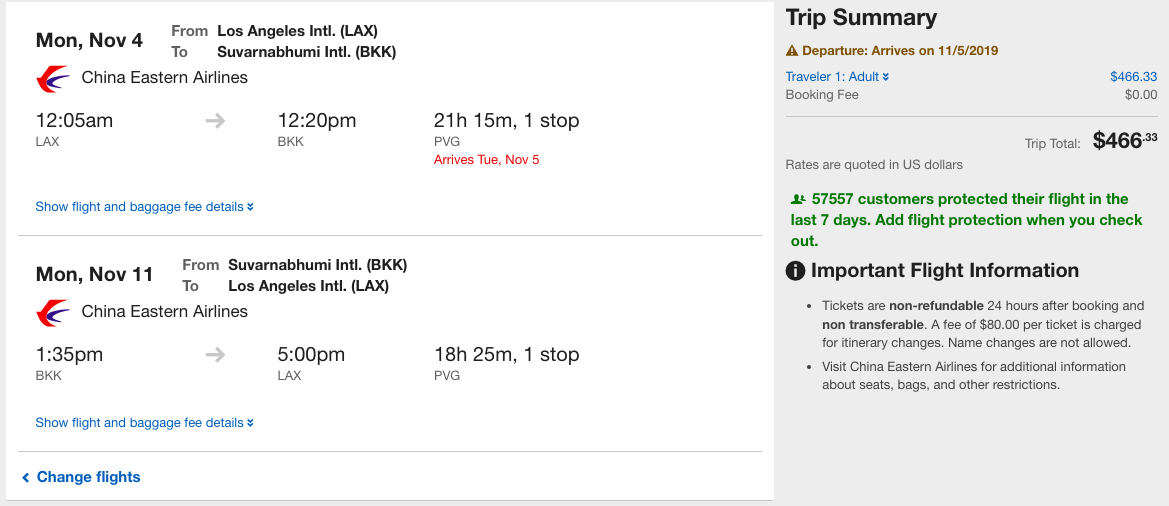Click the green flight protection message
The image size is (1169, 506).
[965, 220]
